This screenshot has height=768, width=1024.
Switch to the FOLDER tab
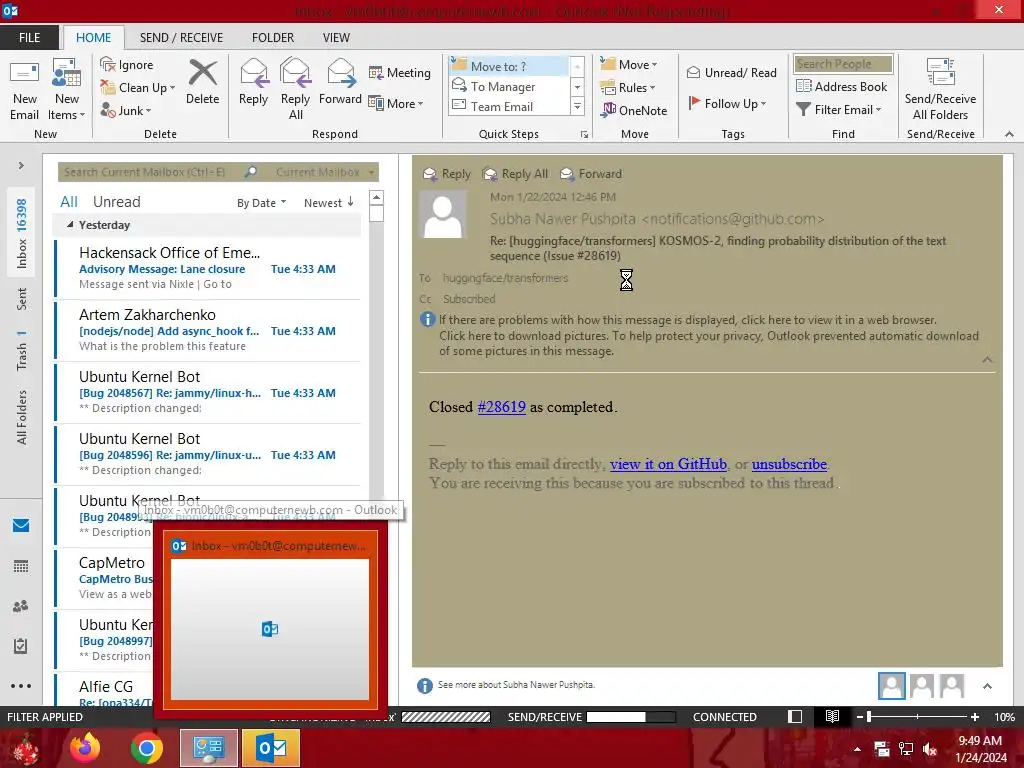(x=273, y=38)
